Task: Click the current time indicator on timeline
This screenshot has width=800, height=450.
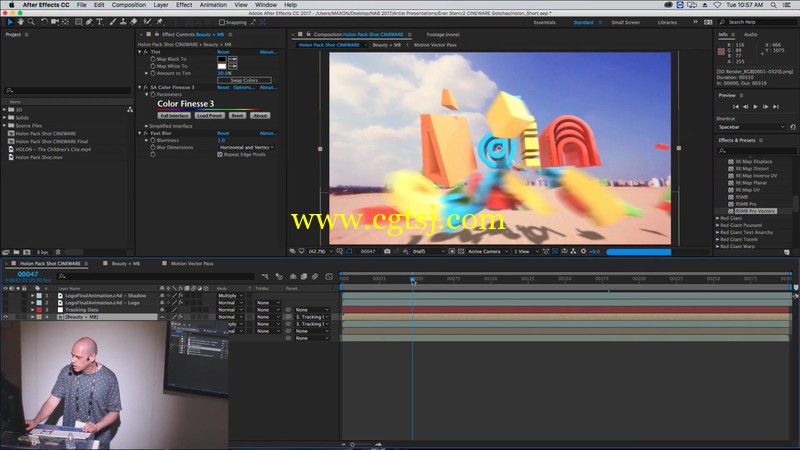Action: (412, 279)
